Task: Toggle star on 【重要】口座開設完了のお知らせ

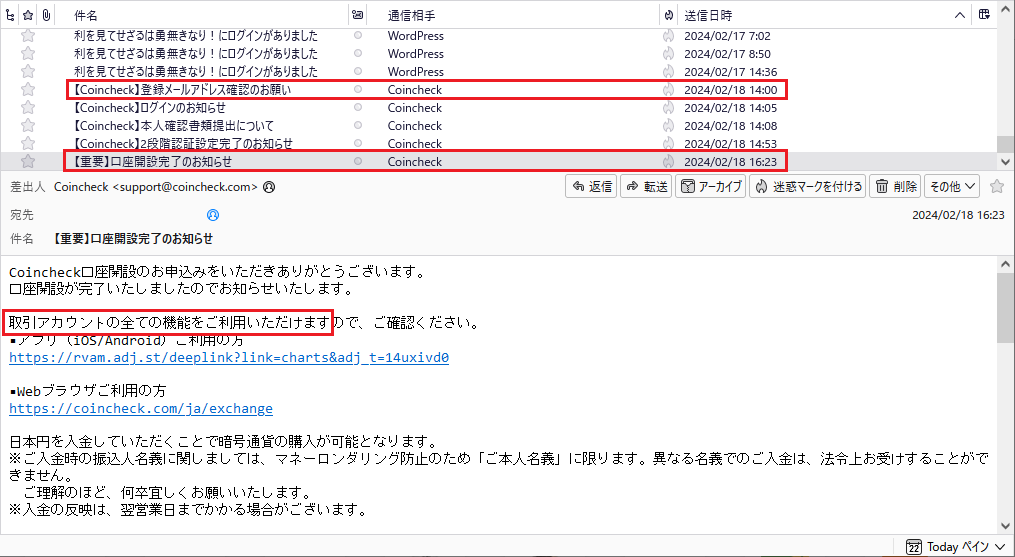Action: (28, 161)
